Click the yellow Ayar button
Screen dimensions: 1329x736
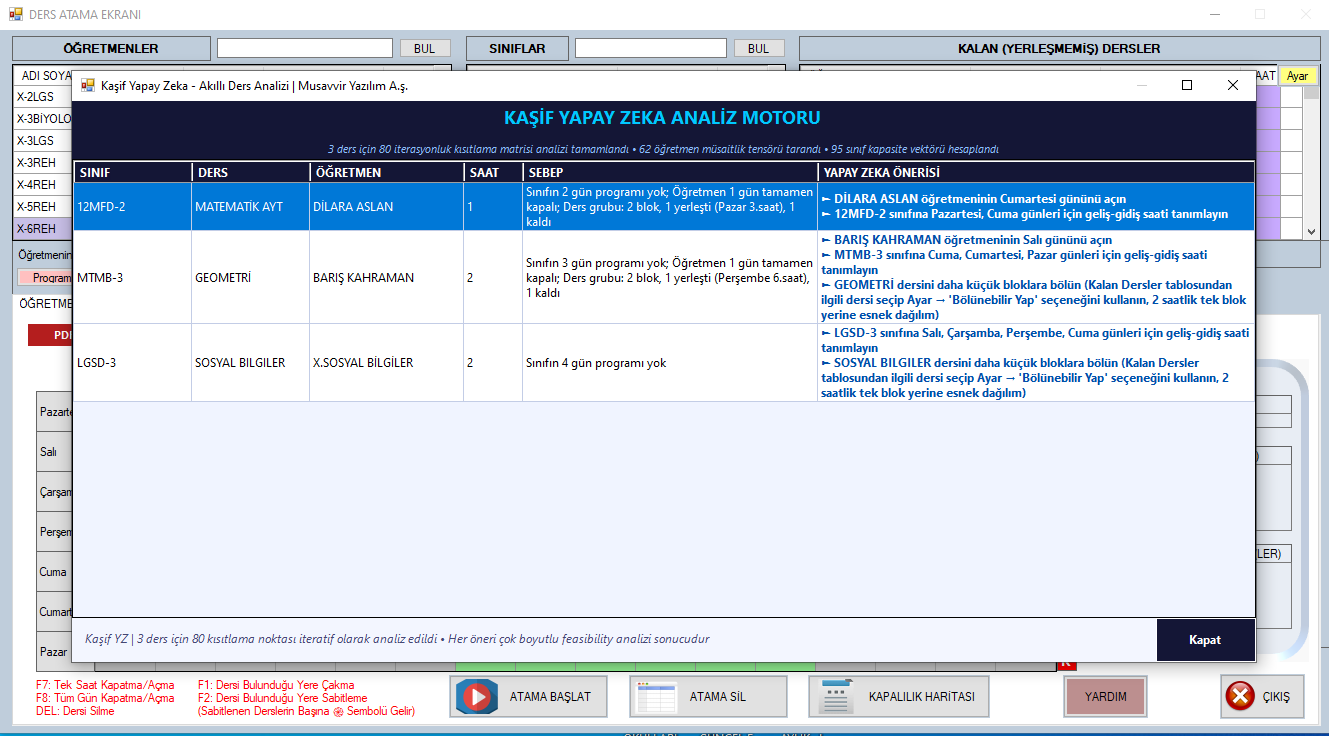1297,76
